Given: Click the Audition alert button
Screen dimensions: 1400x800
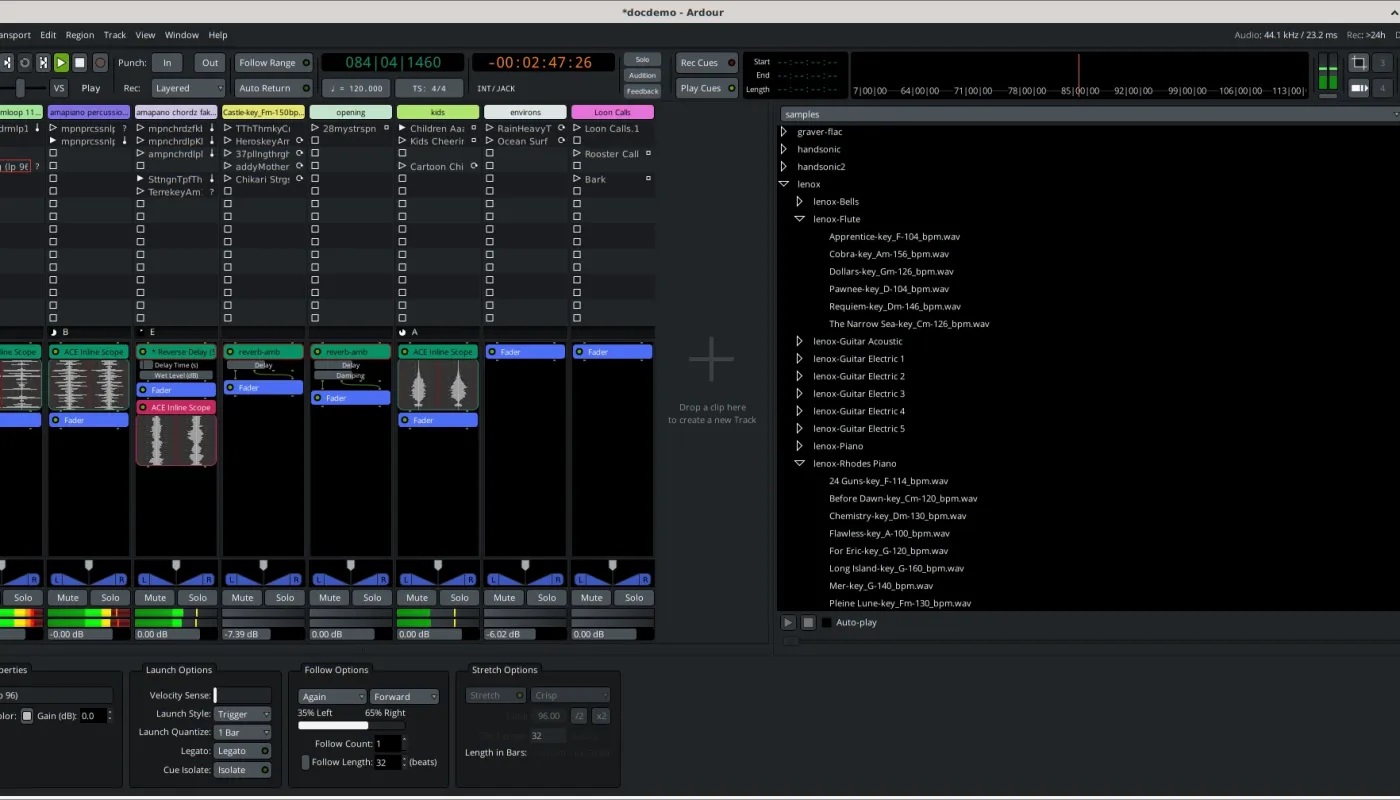Looking at the screenshot, I should pos(642,75).
